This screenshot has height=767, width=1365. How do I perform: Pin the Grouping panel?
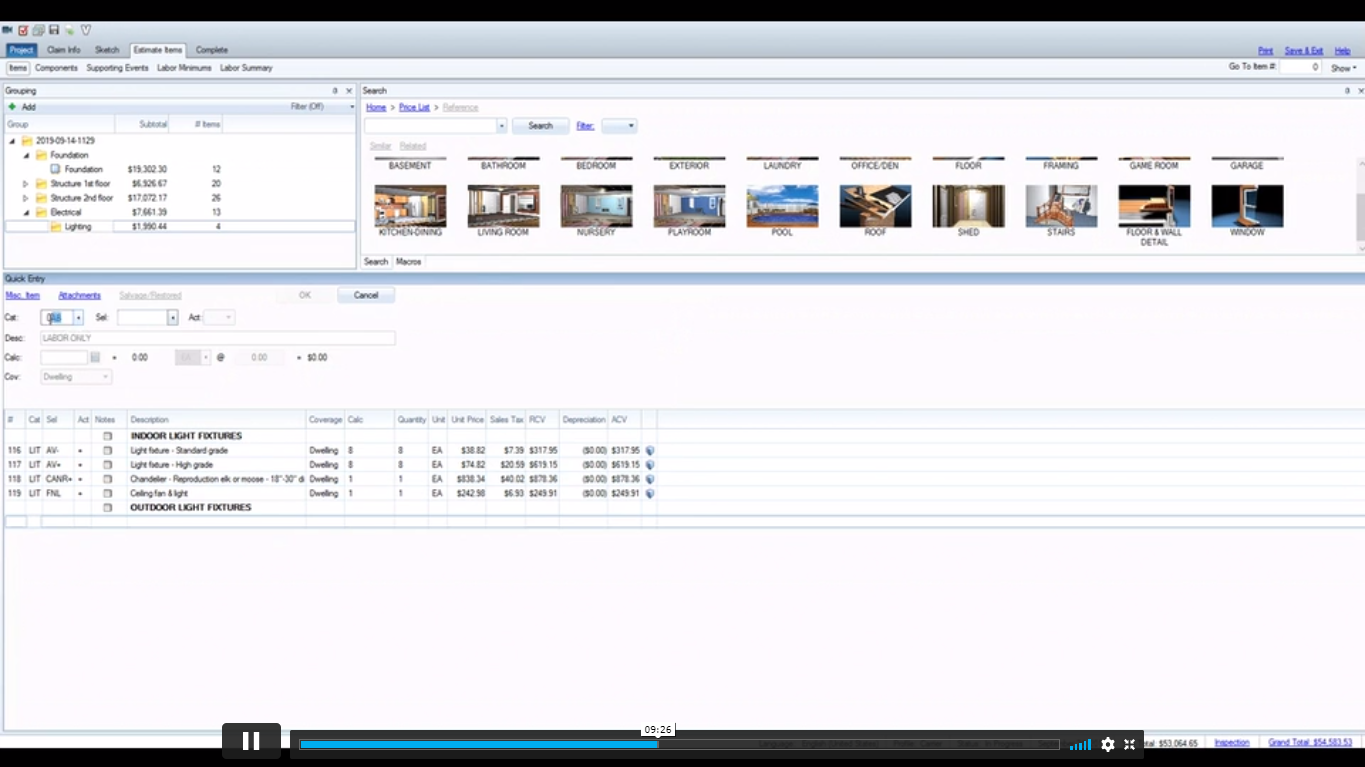335,91
